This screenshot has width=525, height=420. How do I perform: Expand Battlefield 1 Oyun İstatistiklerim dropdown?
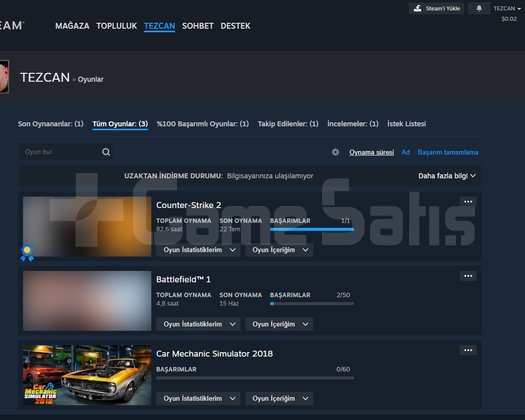pyautogui.click(x=199, y=324)
